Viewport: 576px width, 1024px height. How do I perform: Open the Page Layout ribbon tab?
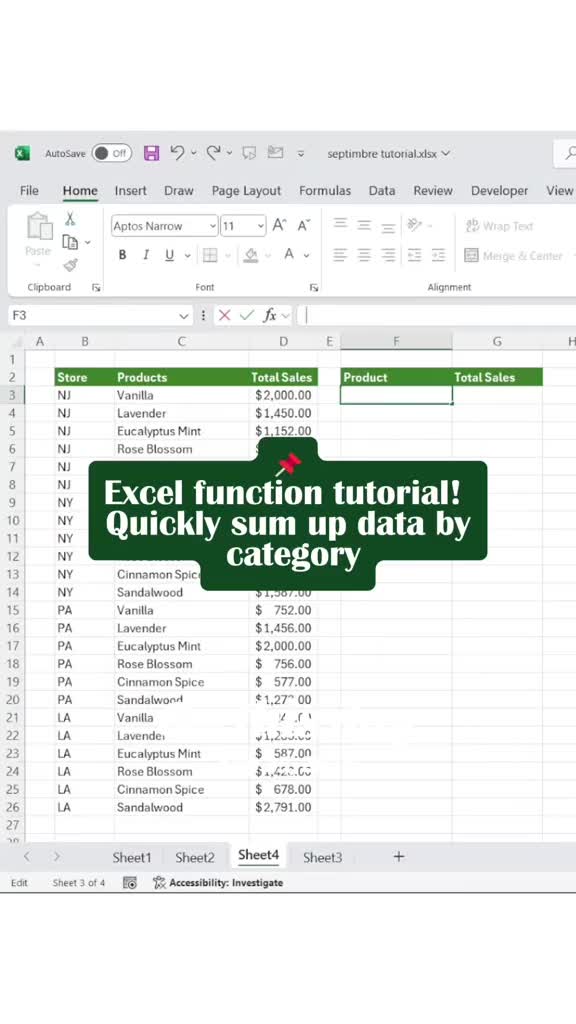coord(246,191)
